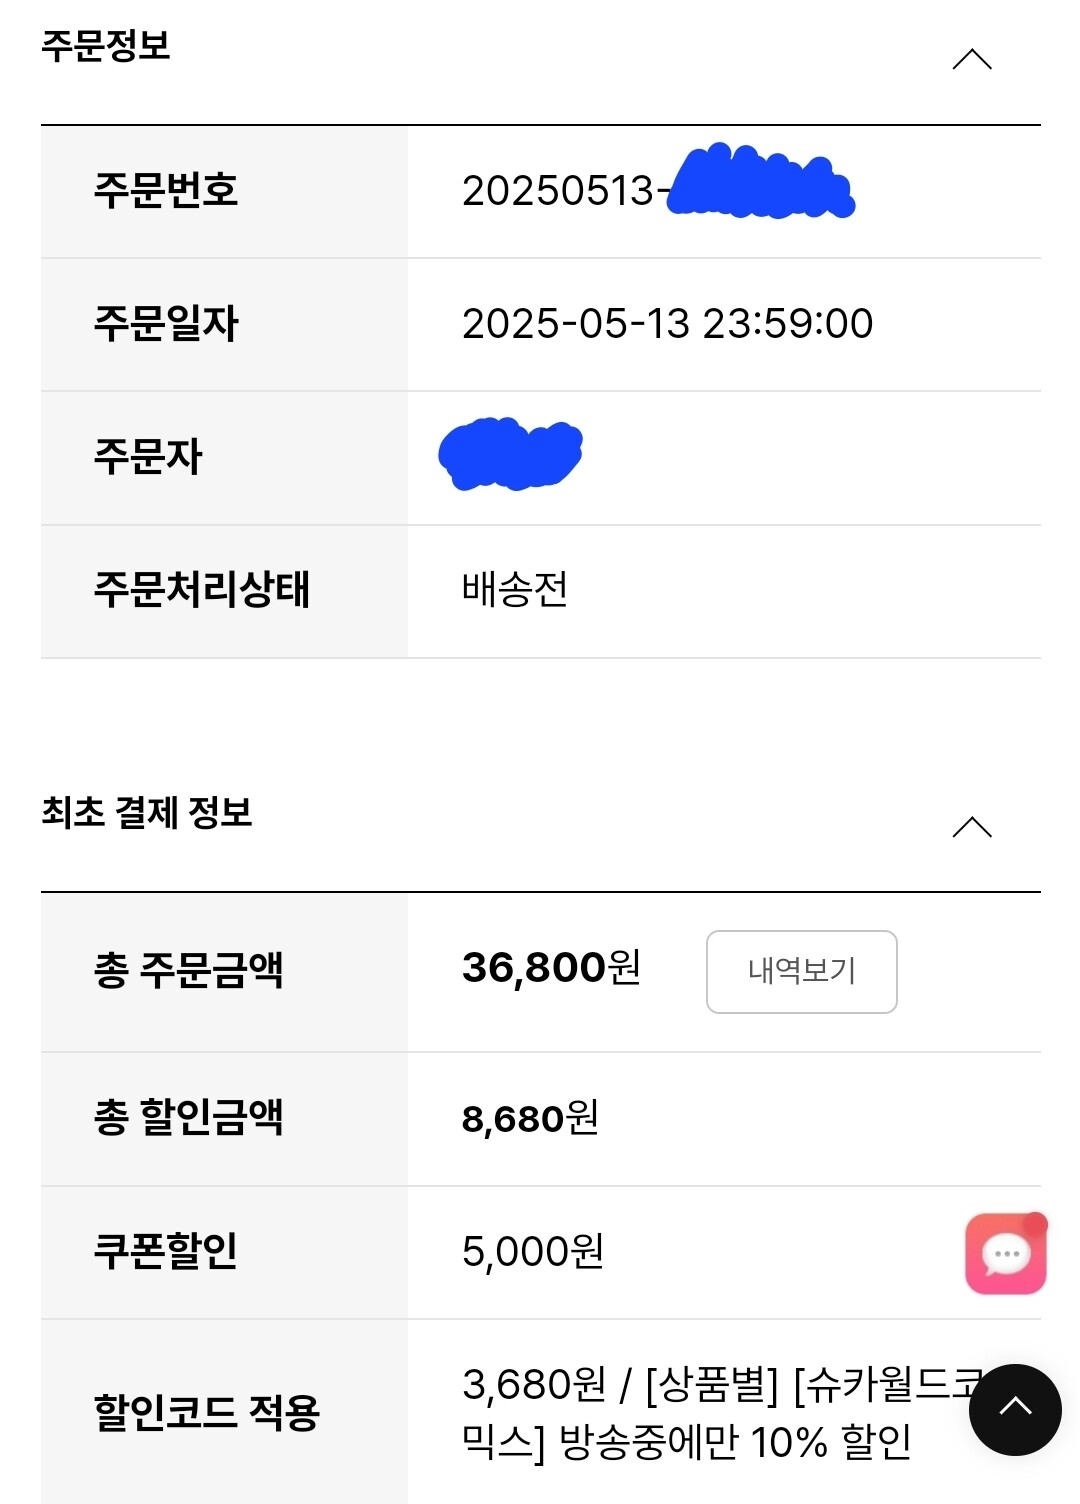Click the blue-scribbled 주문자 name
The height and width of the screenshot is (1504, 1080).
(511, 454)
